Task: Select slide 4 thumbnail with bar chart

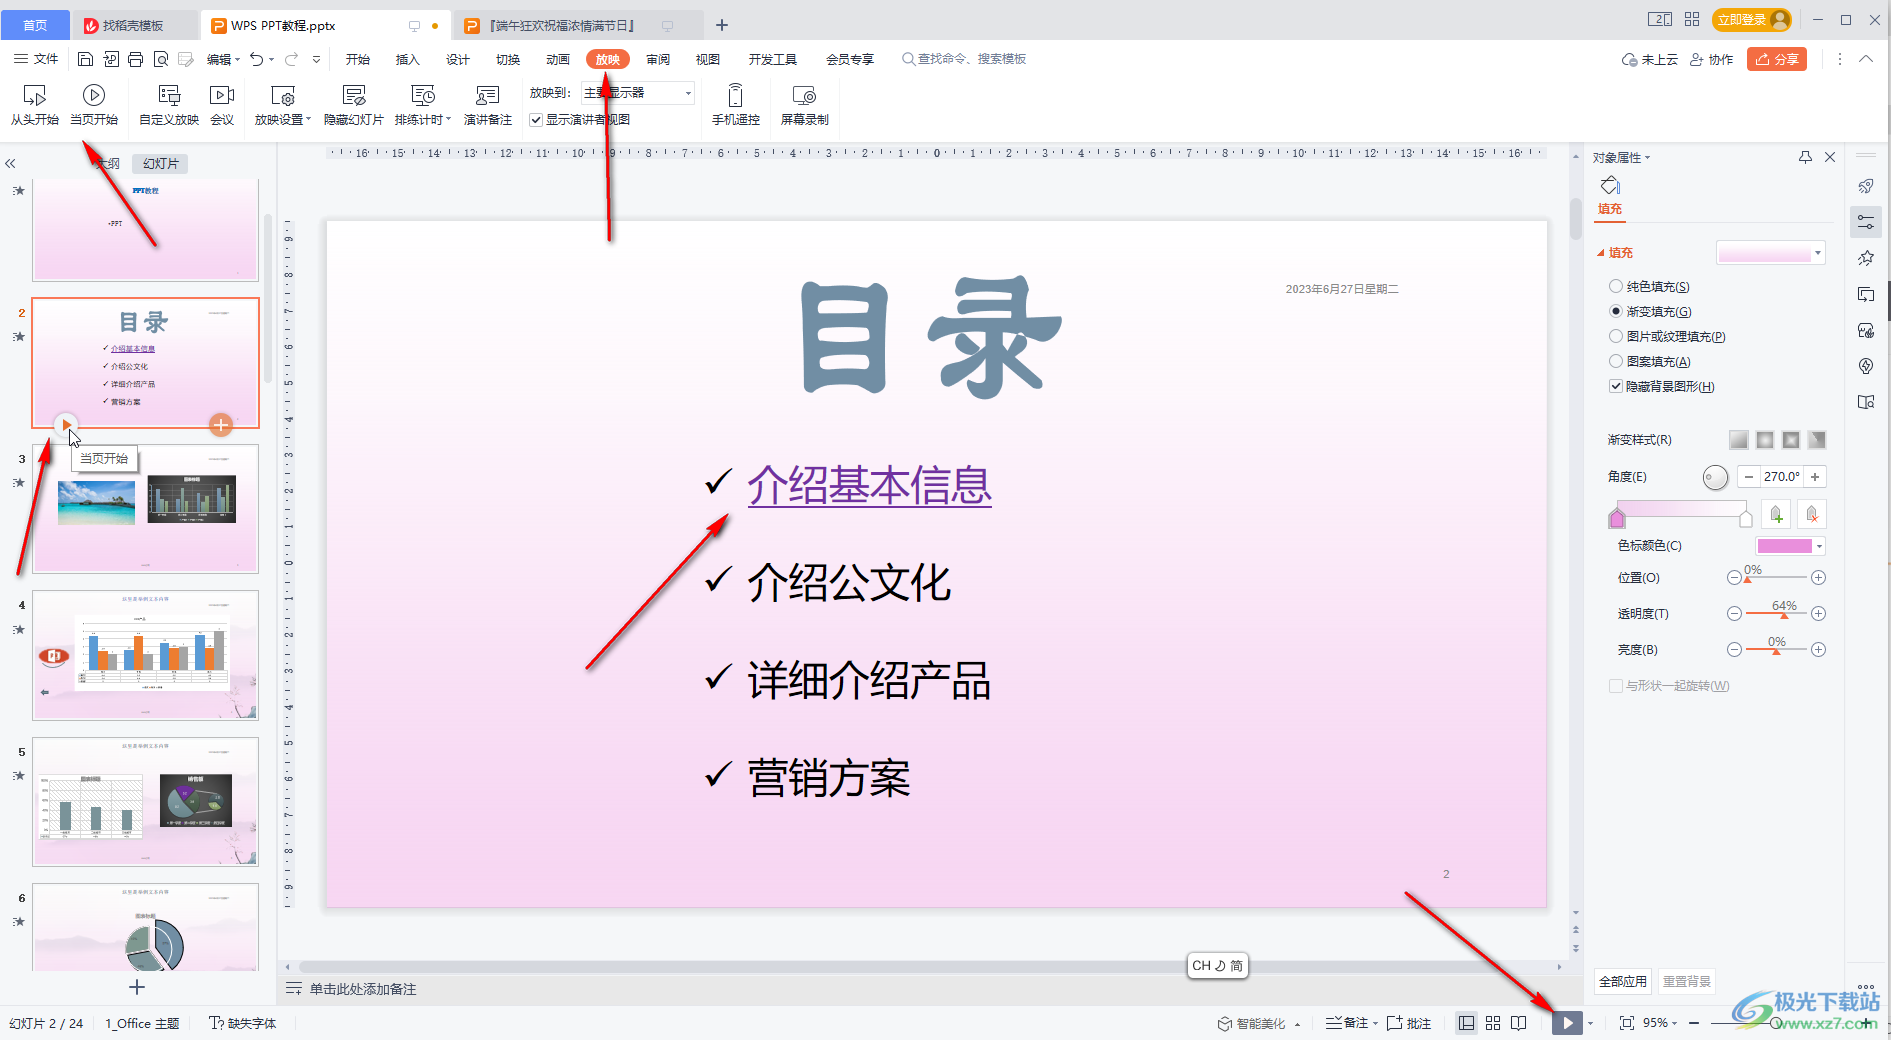Action: point(145,655)
